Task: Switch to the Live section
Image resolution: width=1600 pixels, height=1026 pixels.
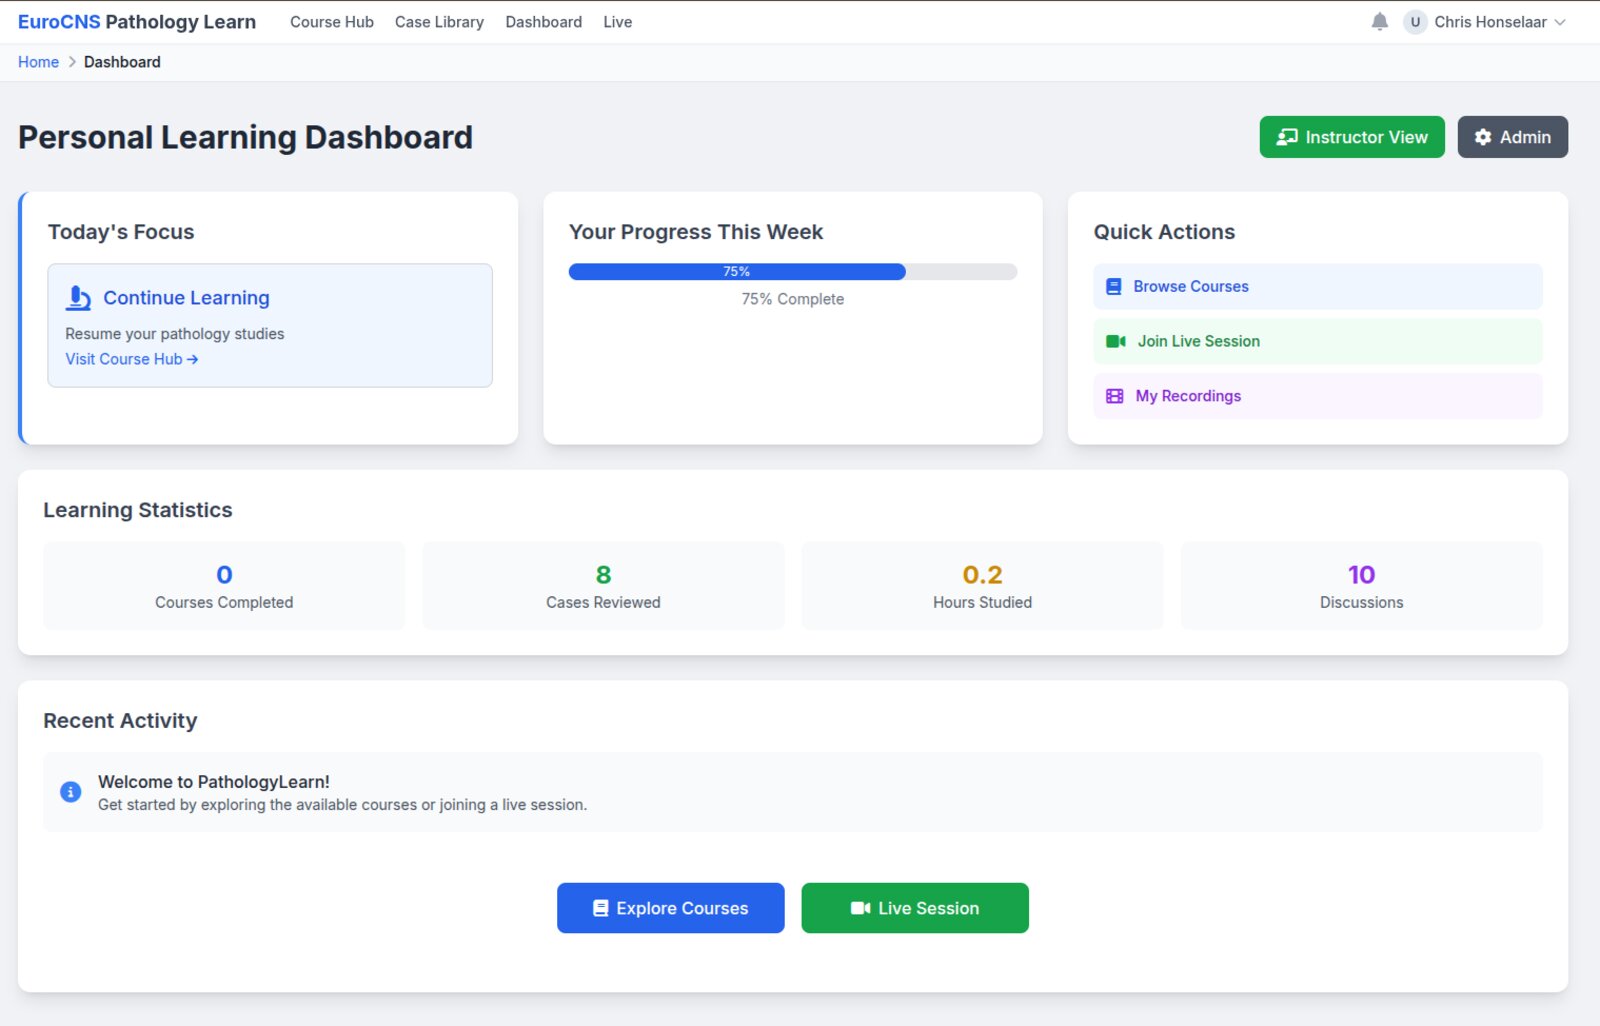Action: pos(617,21)
